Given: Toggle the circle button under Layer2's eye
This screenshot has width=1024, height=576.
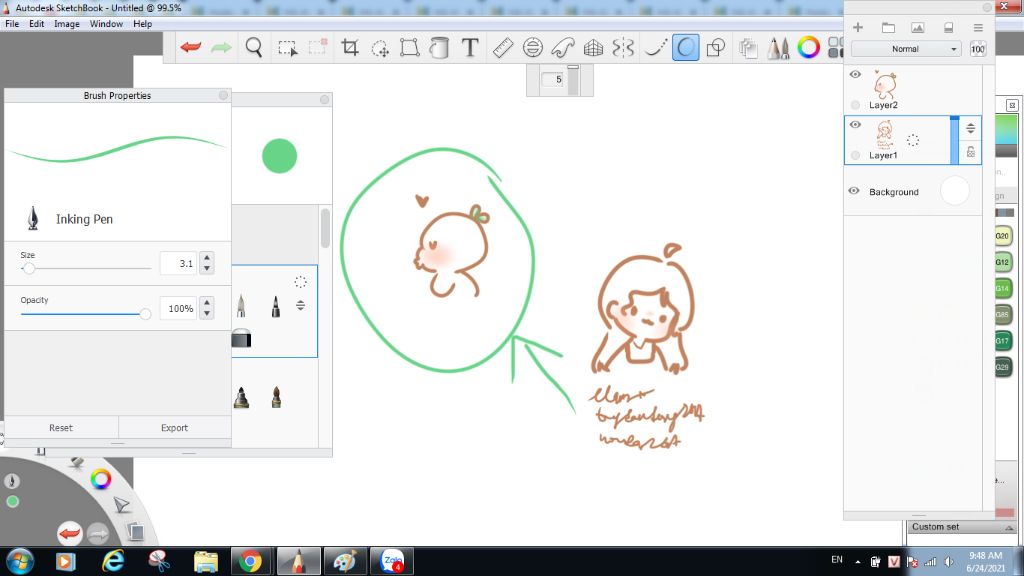Looking at the screenshot, I should coord(856,104).
